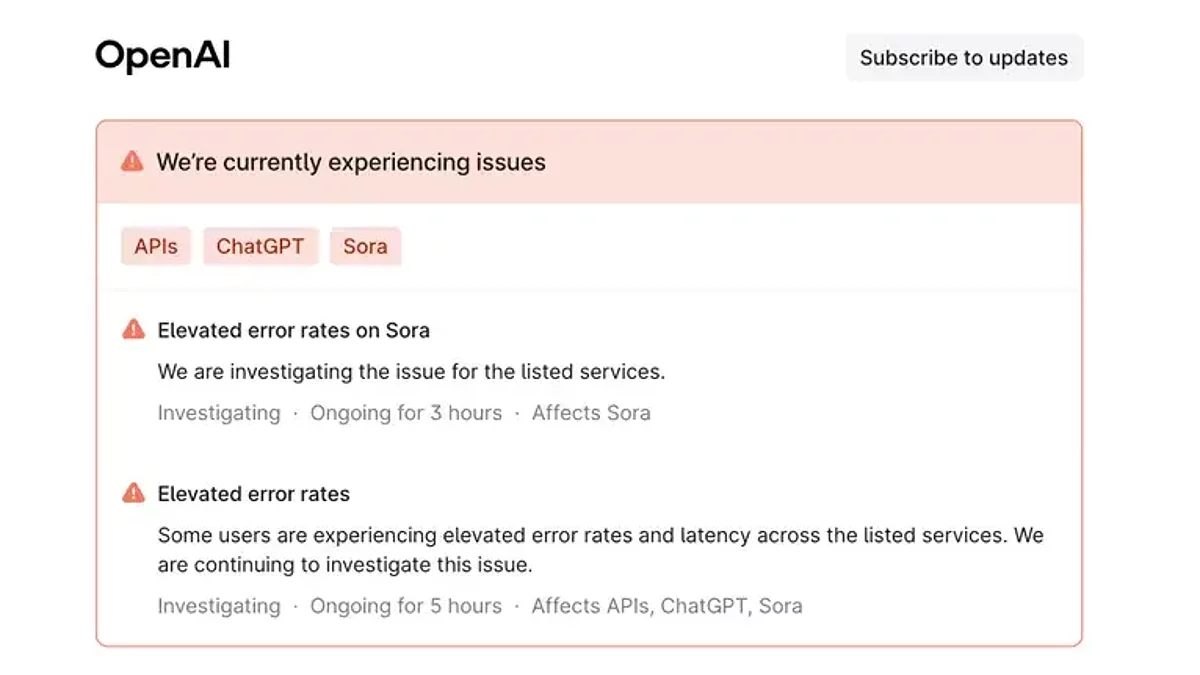Screen dimensions: 1200x675
Task: Click the "We're currently experiencing issues" heading
Action: point(351,162)
